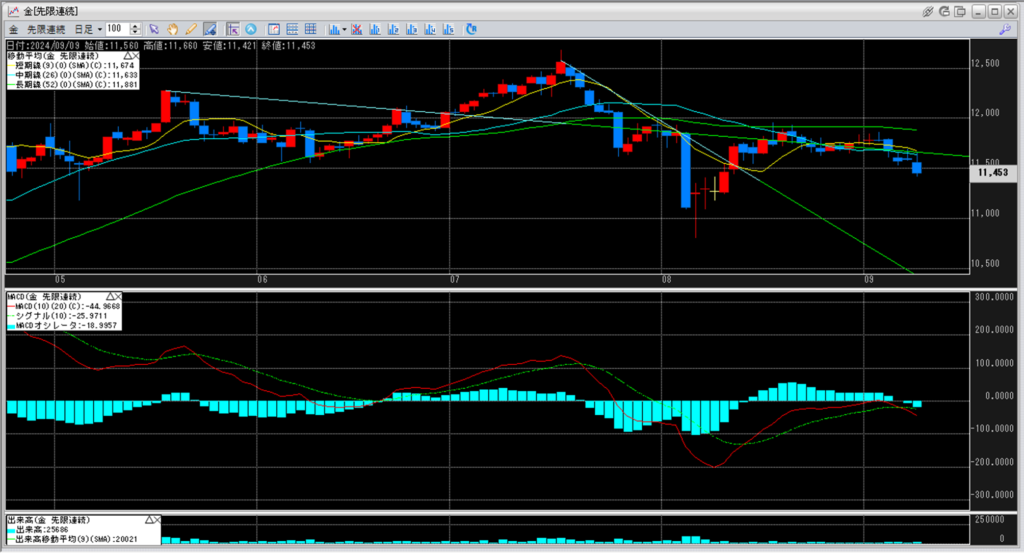Click the 先限連続 contract label
This screenshot has height=553, width=1024.
[44, 29]
